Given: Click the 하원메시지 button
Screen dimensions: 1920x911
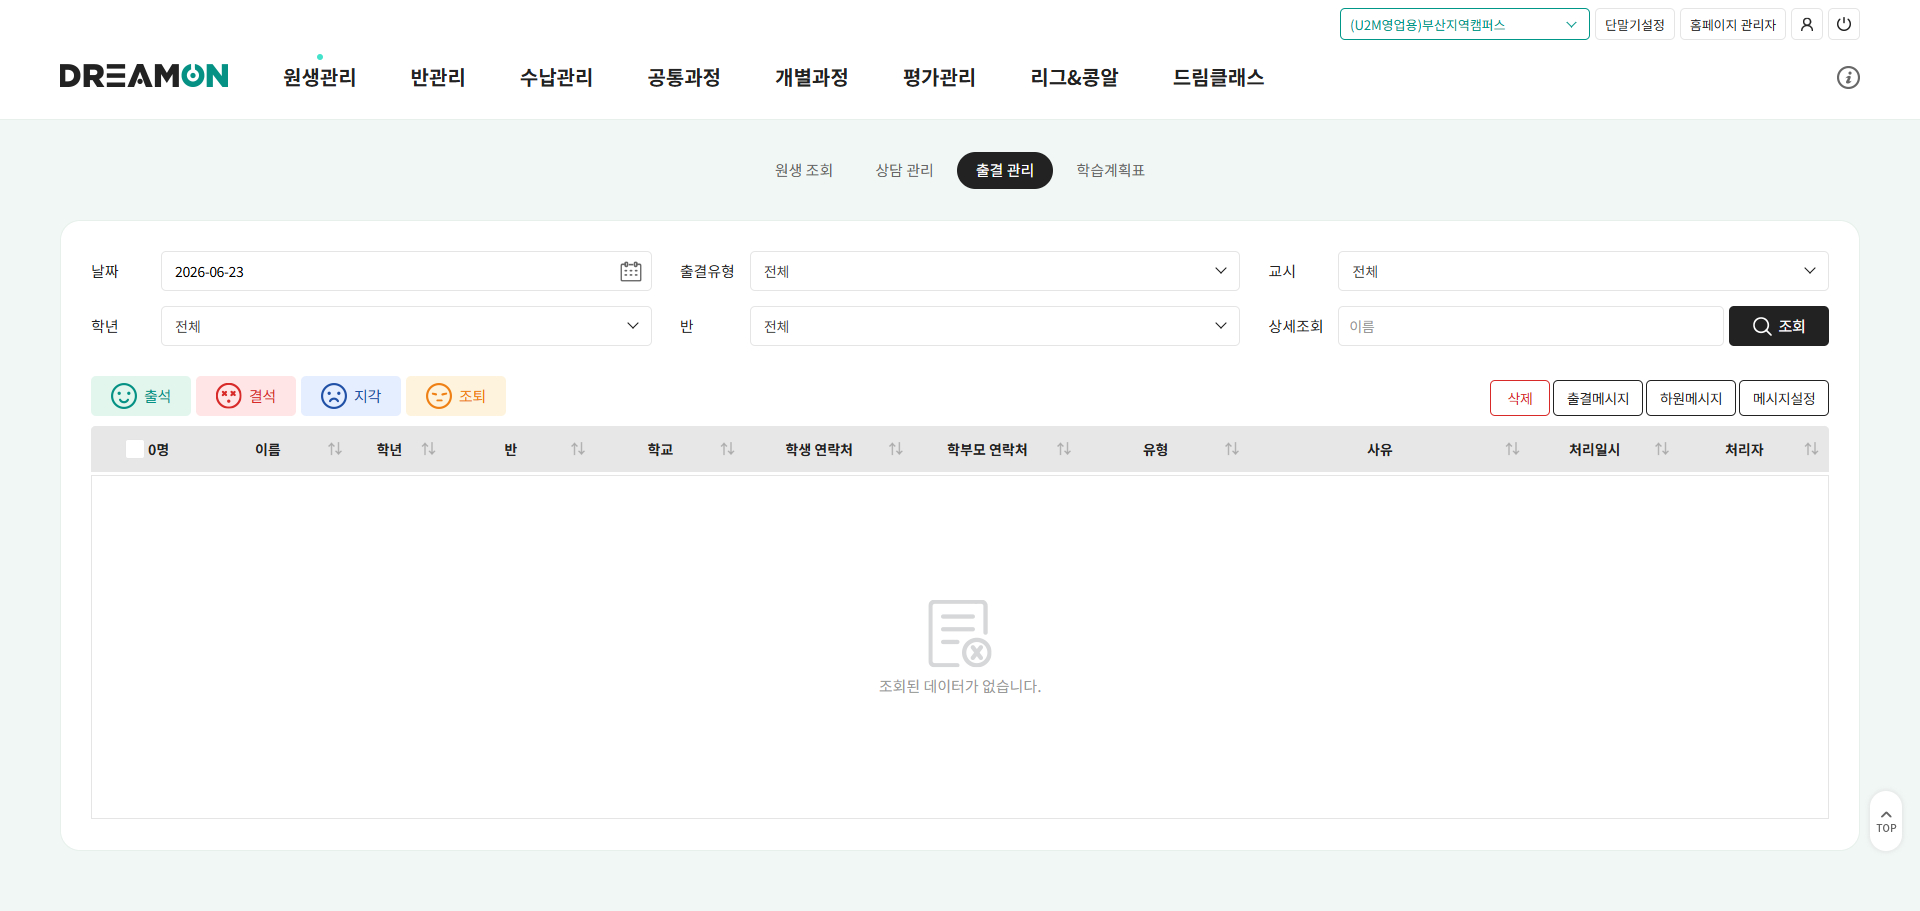Looking at the screenshot, I should [1691, 398].
